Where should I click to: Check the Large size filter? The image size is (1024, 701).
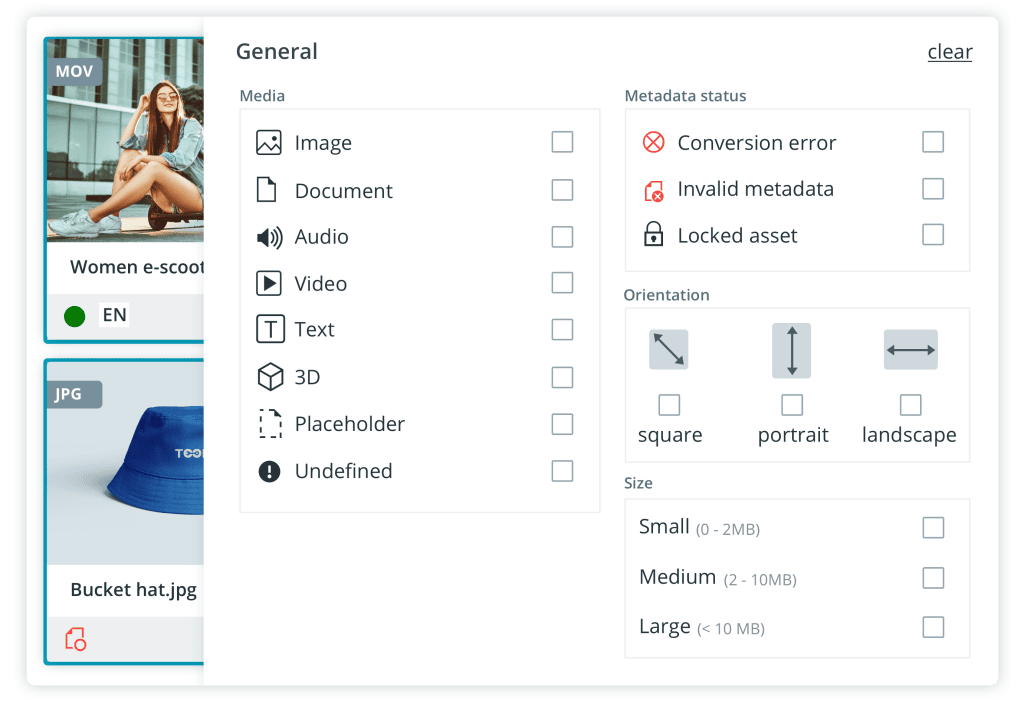(932, 627)
